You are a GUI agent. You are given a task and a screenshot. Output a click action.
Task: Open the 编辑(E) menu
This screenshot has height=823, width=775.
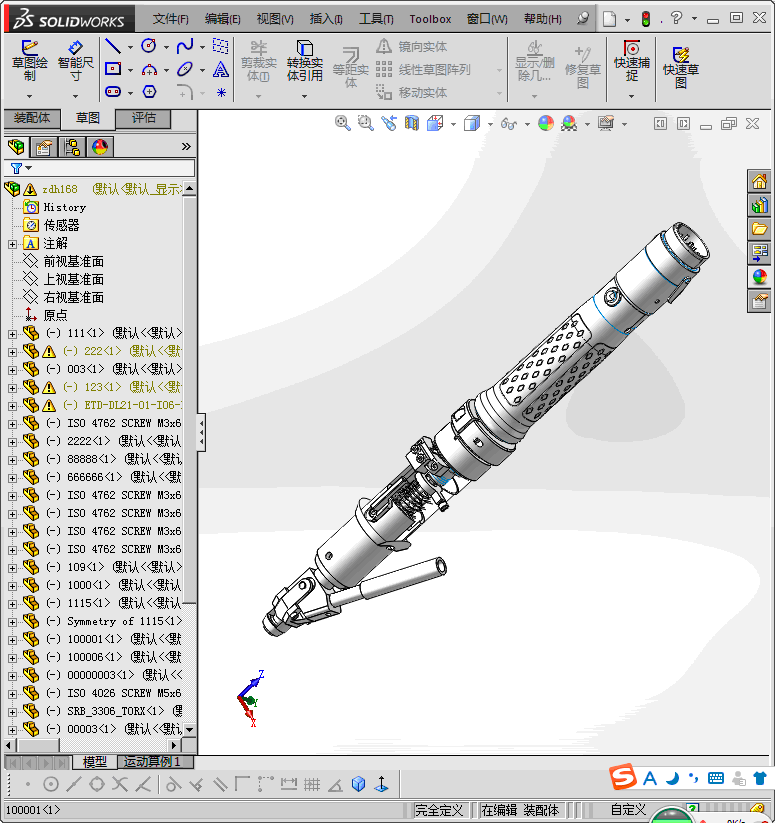[x=222, y=19]
